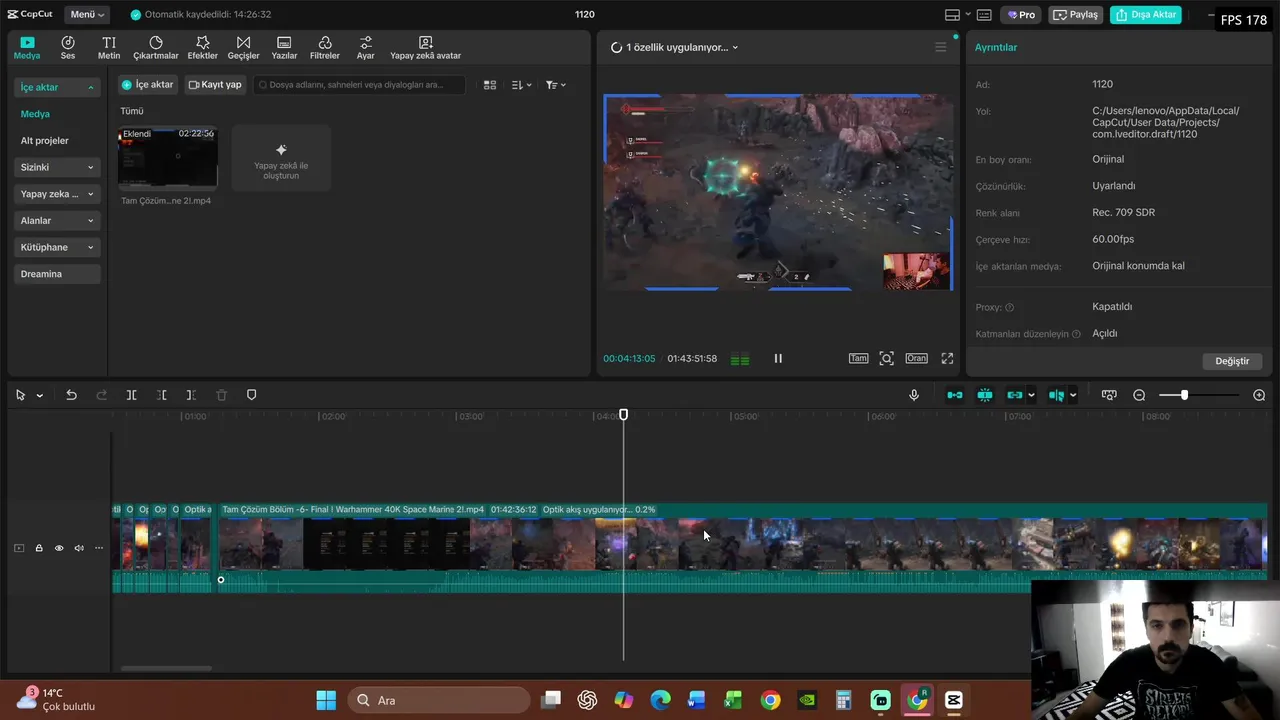The image size is (1280, 720).
Task: Focus the media search field
Action: pos(359,85)
